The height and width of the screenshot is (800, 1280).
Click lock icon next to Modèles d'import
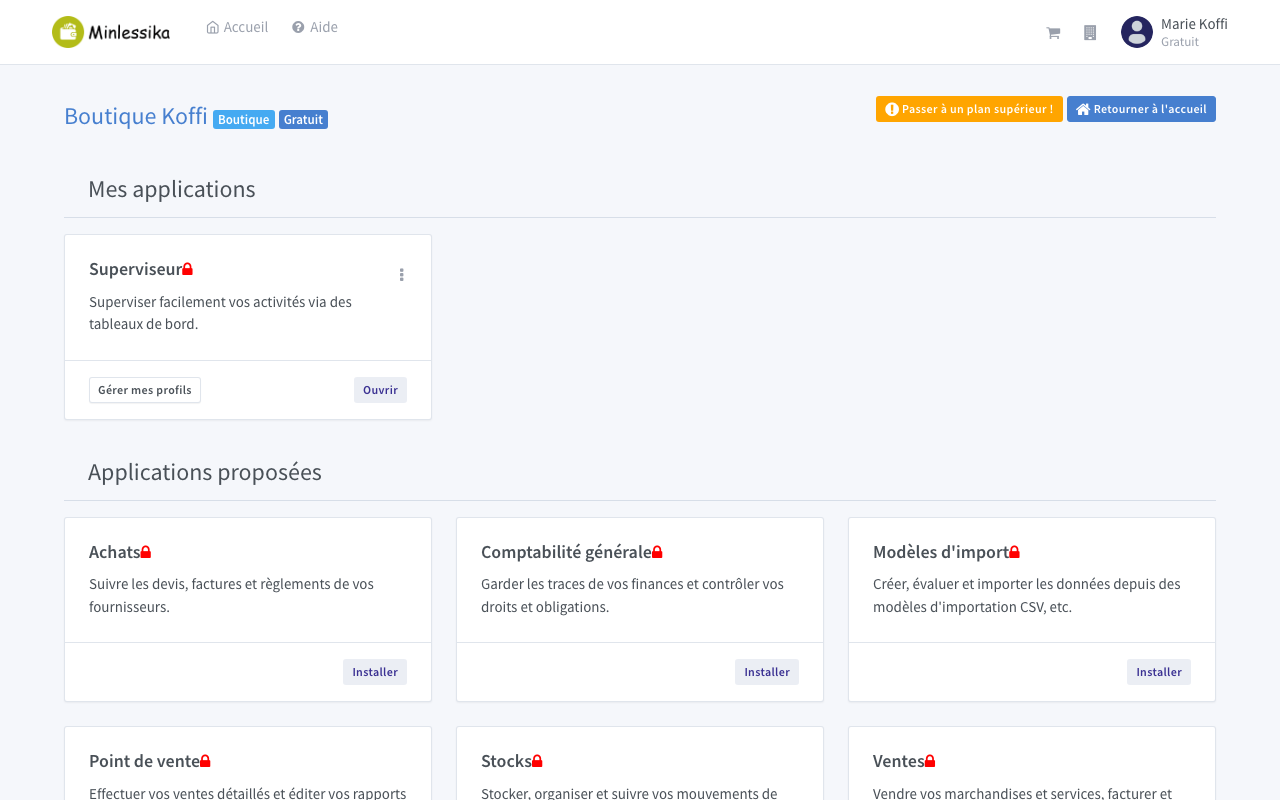point(1014,552)
